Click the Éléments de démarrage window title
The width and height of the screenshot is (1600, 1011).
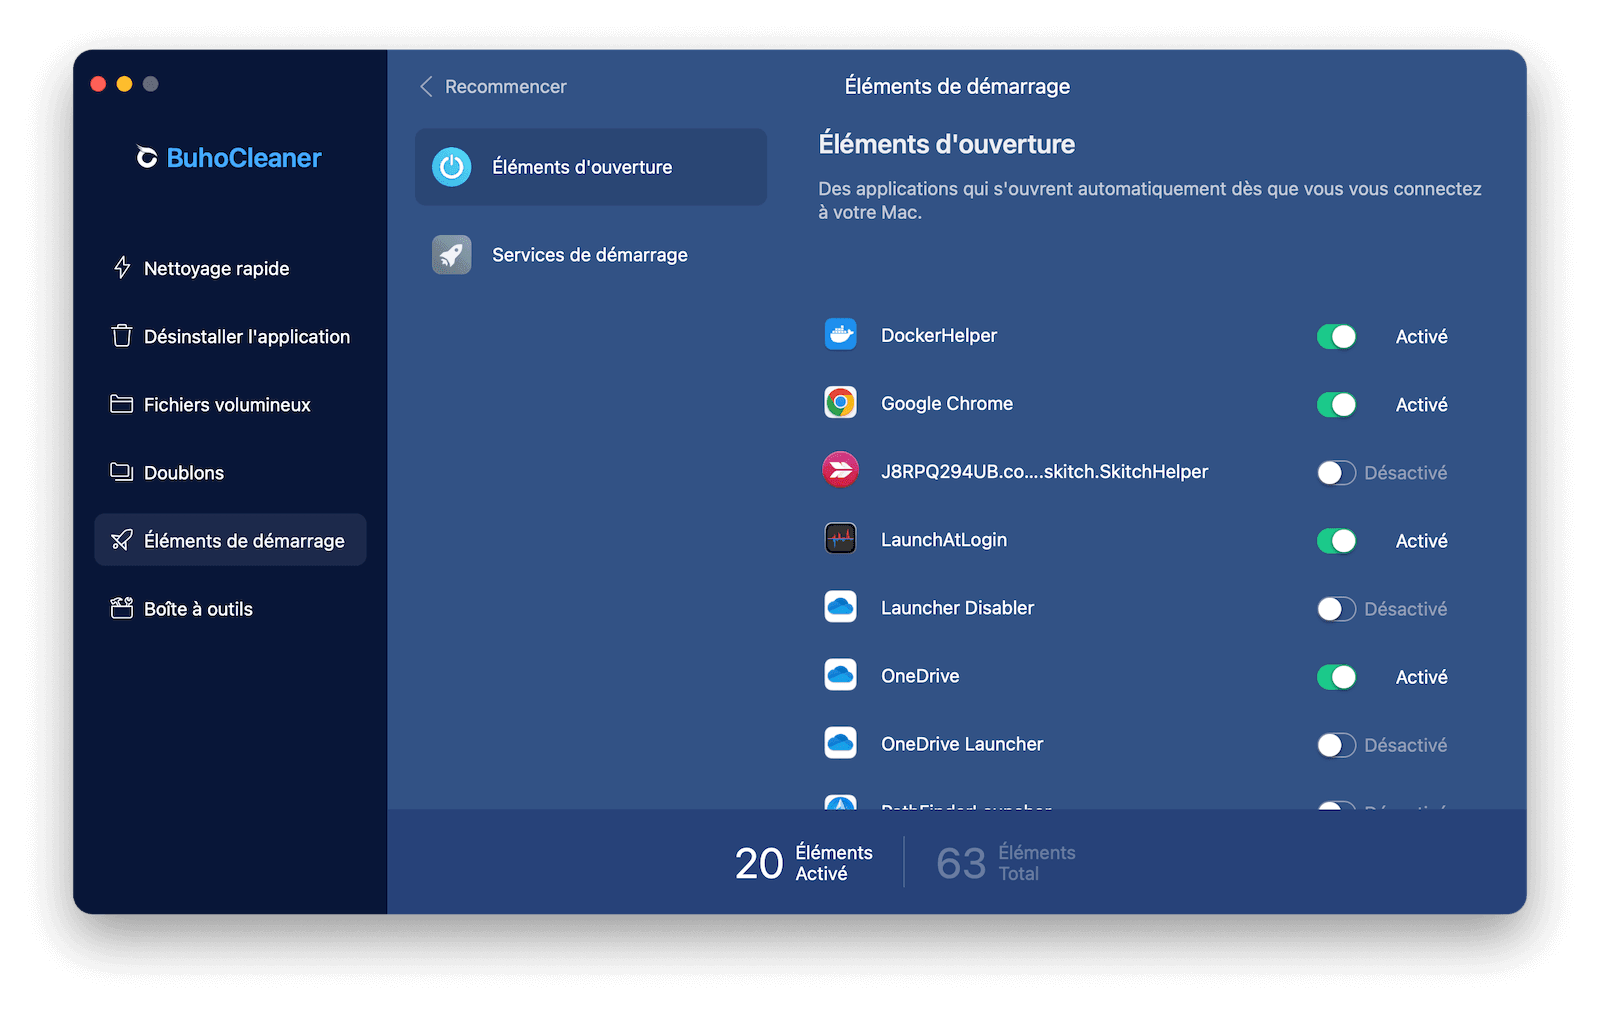(x=957, y=87)
